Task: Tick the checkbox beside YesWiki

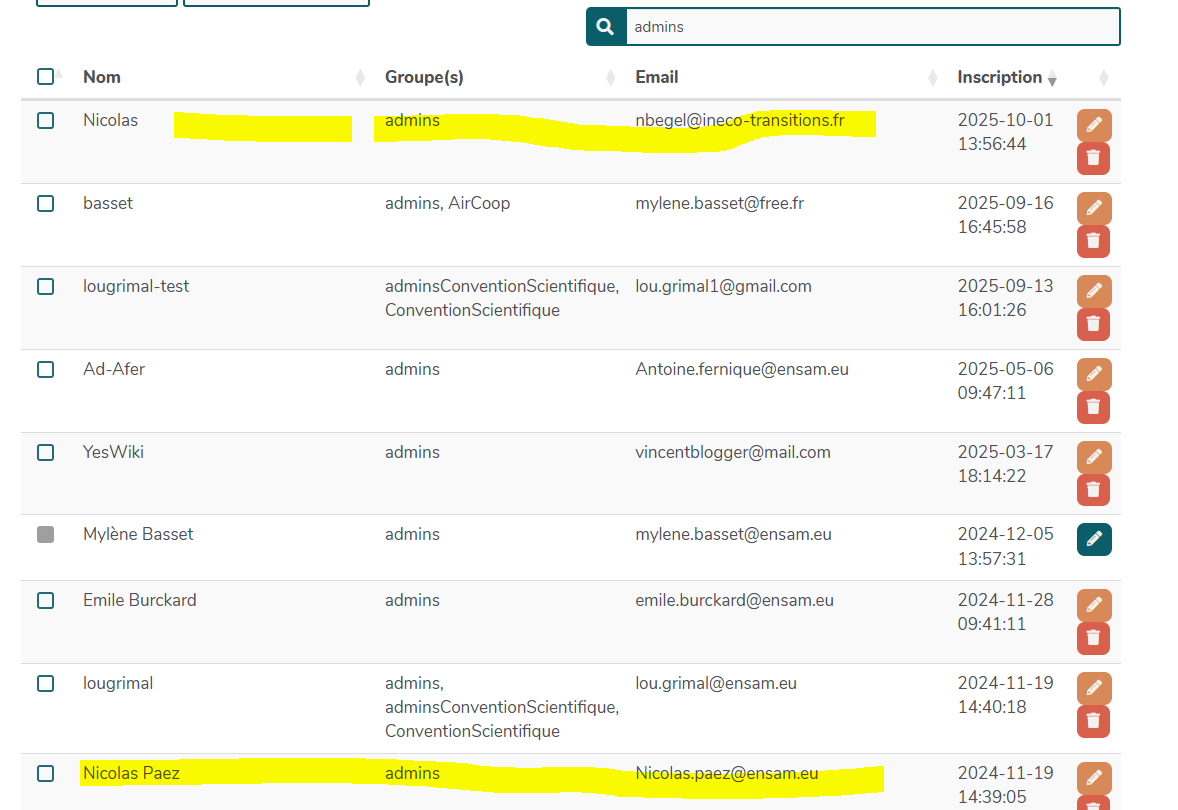Action: [45, 452]
